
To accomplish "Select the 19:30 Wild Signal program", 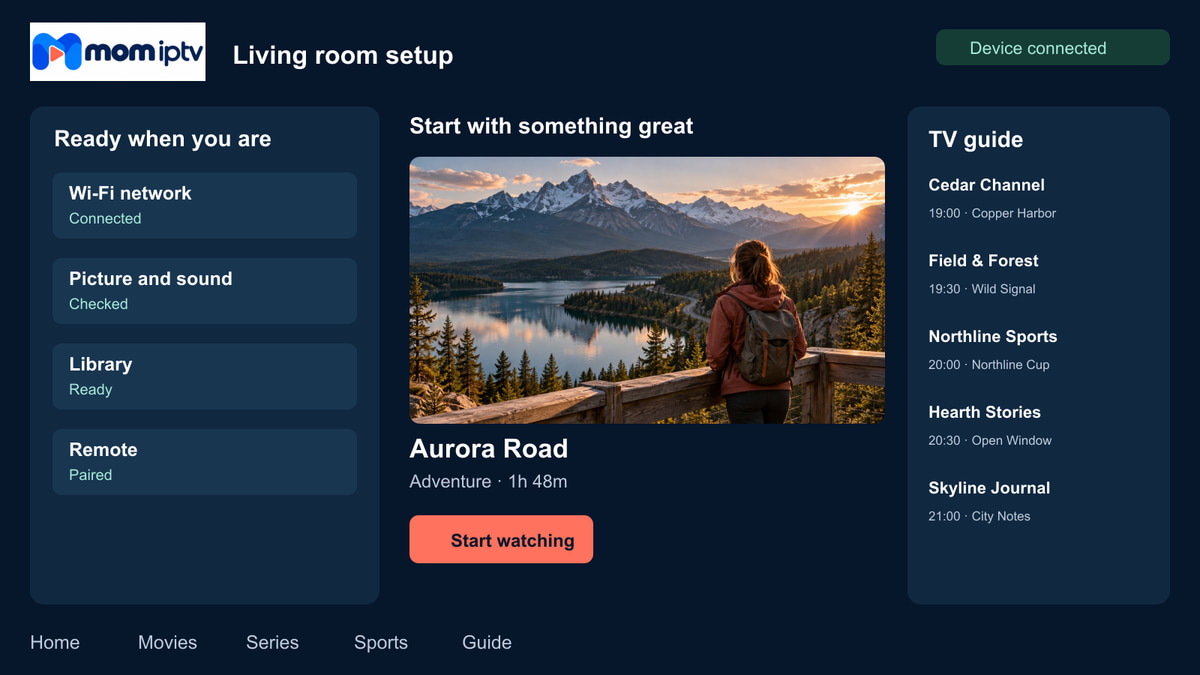I will [x=982, y=289].
